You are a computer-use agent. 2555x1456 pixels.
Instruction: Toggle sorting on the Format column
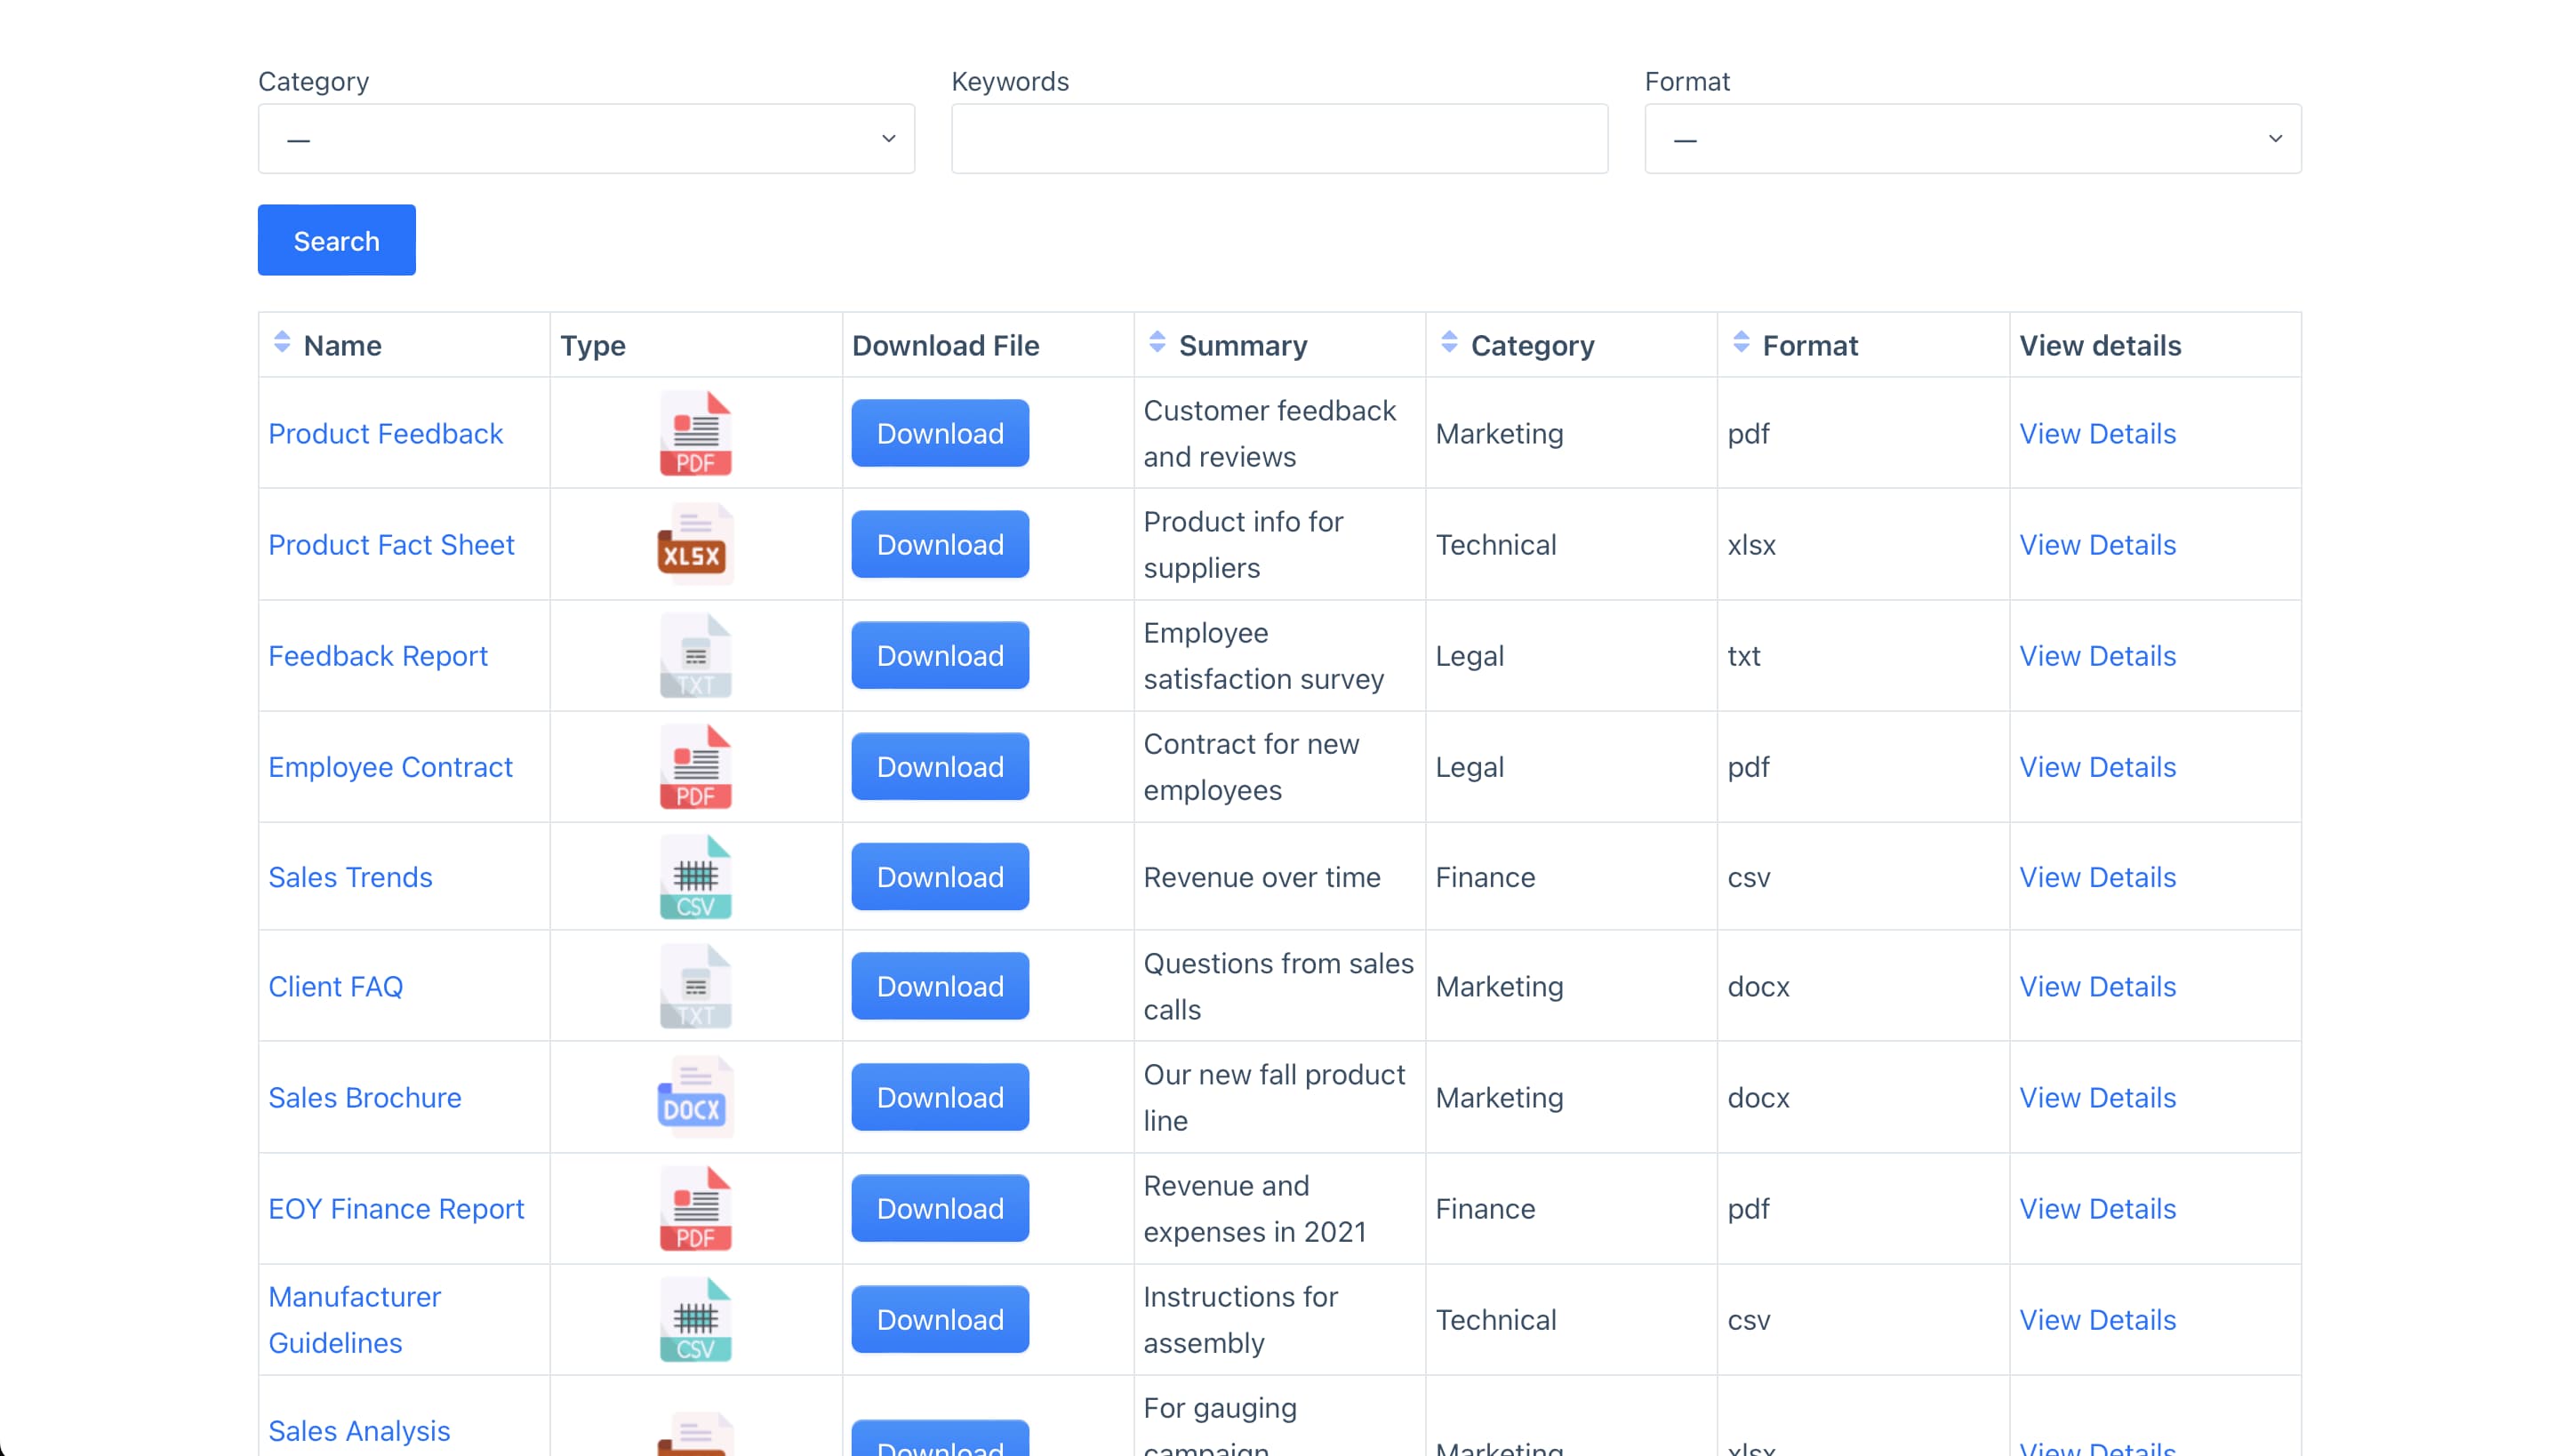(x=1743, y=342)
